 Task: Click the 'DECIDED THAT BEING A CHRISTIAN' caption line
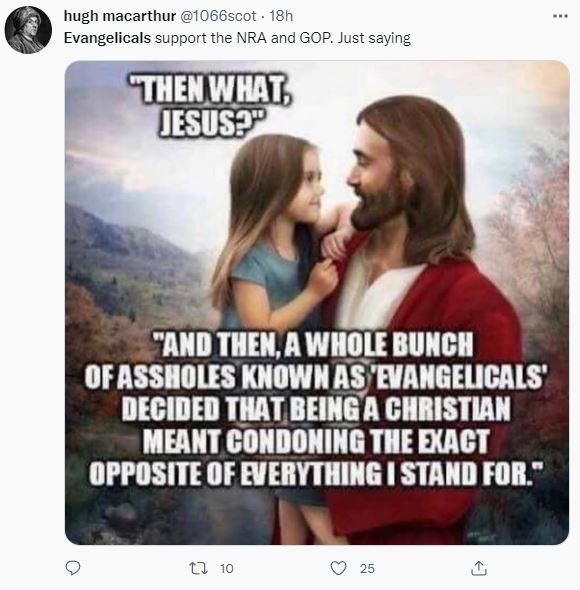316,409
